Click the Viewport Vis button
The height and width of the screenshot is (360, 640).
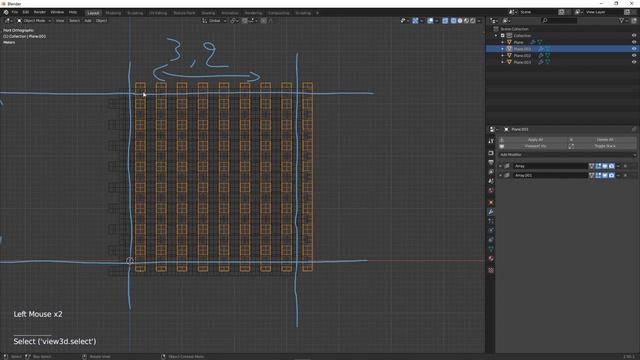point(533,146)
